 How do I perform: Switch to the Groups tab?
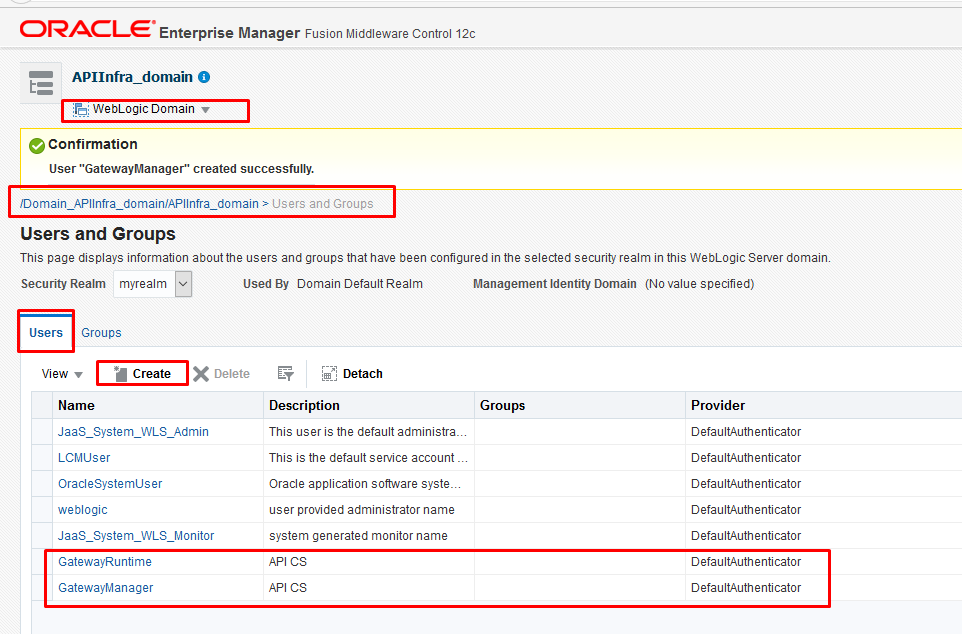pos(101,332)
